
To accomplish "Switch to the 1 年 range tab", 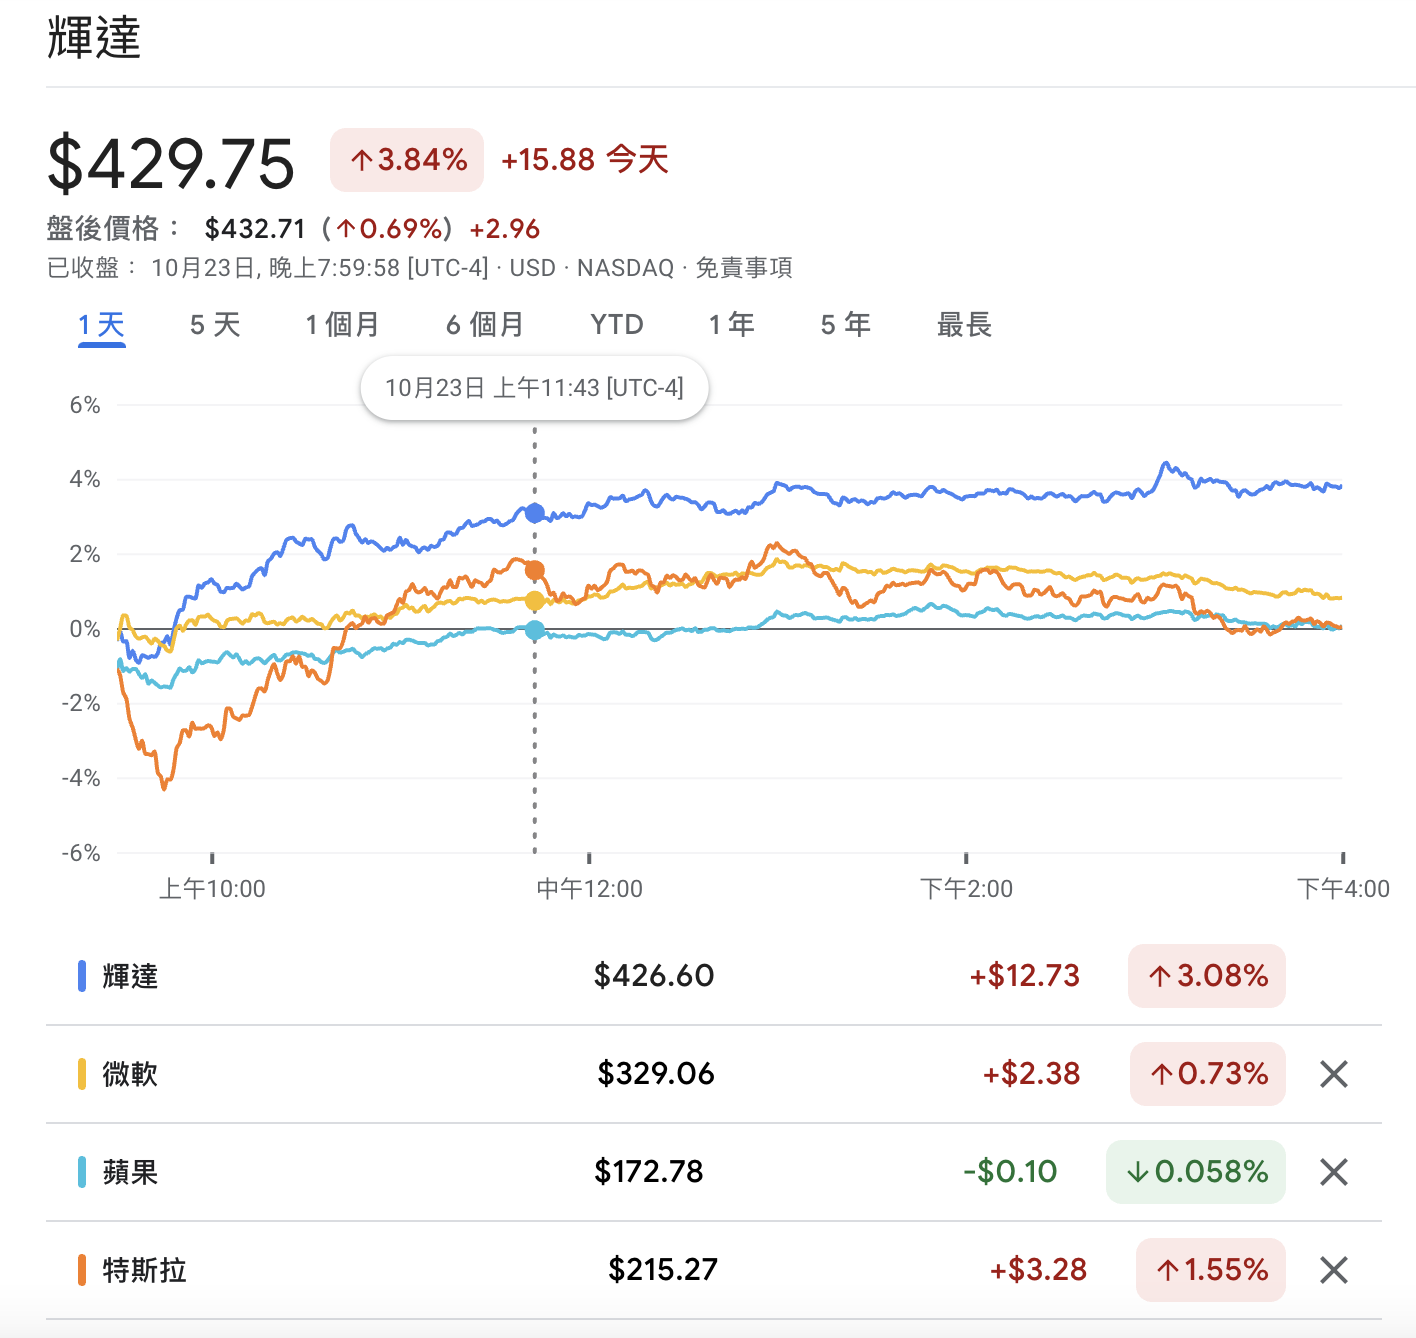I will pos(732,325).
